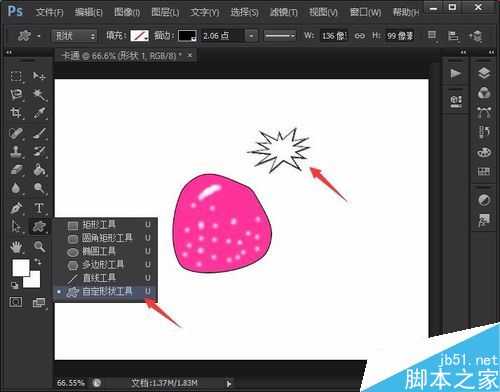Open the fill color swatch

(x=139, y=36)
